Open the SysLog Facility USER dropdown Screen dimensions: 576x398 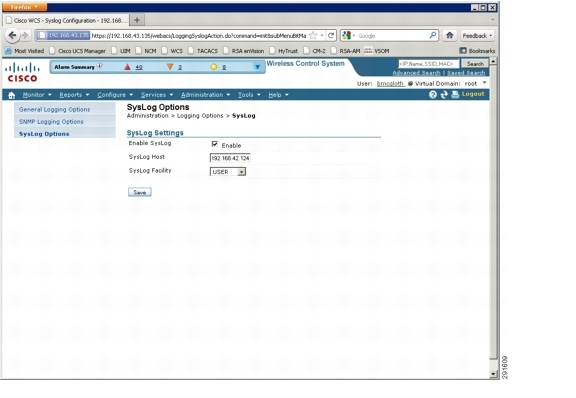[228, 172]
